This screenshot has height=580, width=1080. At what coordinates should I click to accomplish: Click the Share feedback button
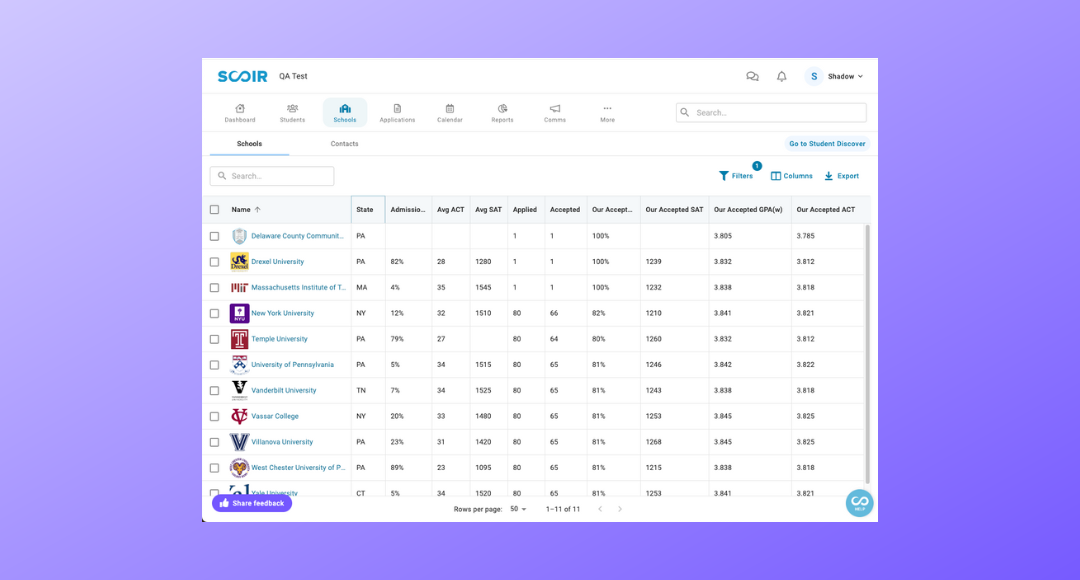click(252, 504)
